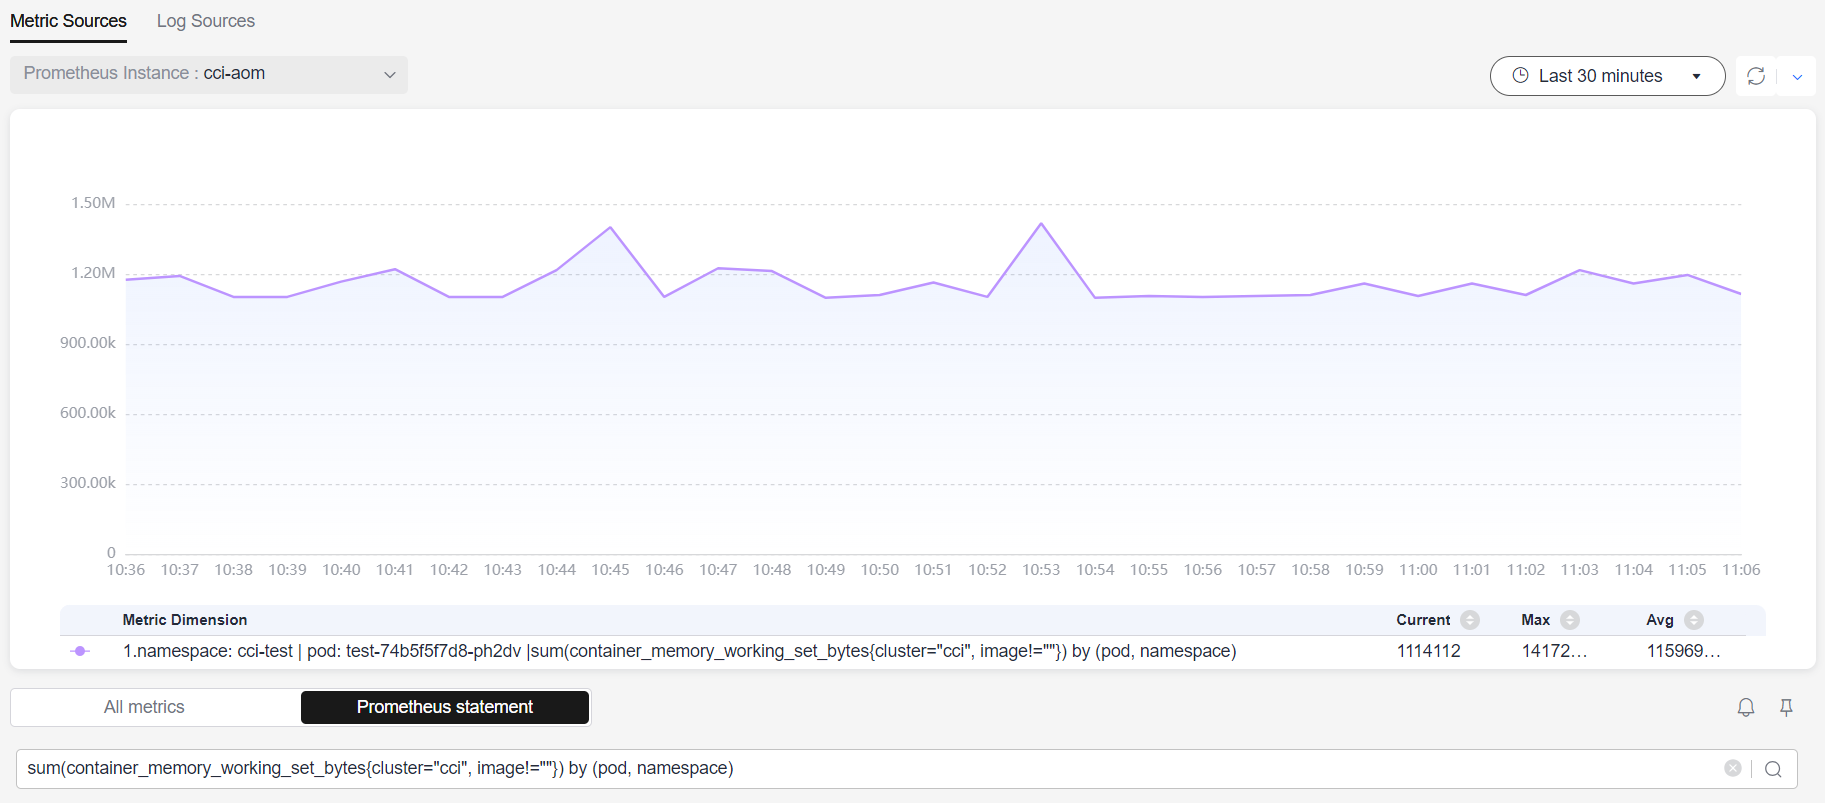Screen dimensions: 1825x803
Task: Click the 1.50M y-axis label
Action: pos(93,203)
